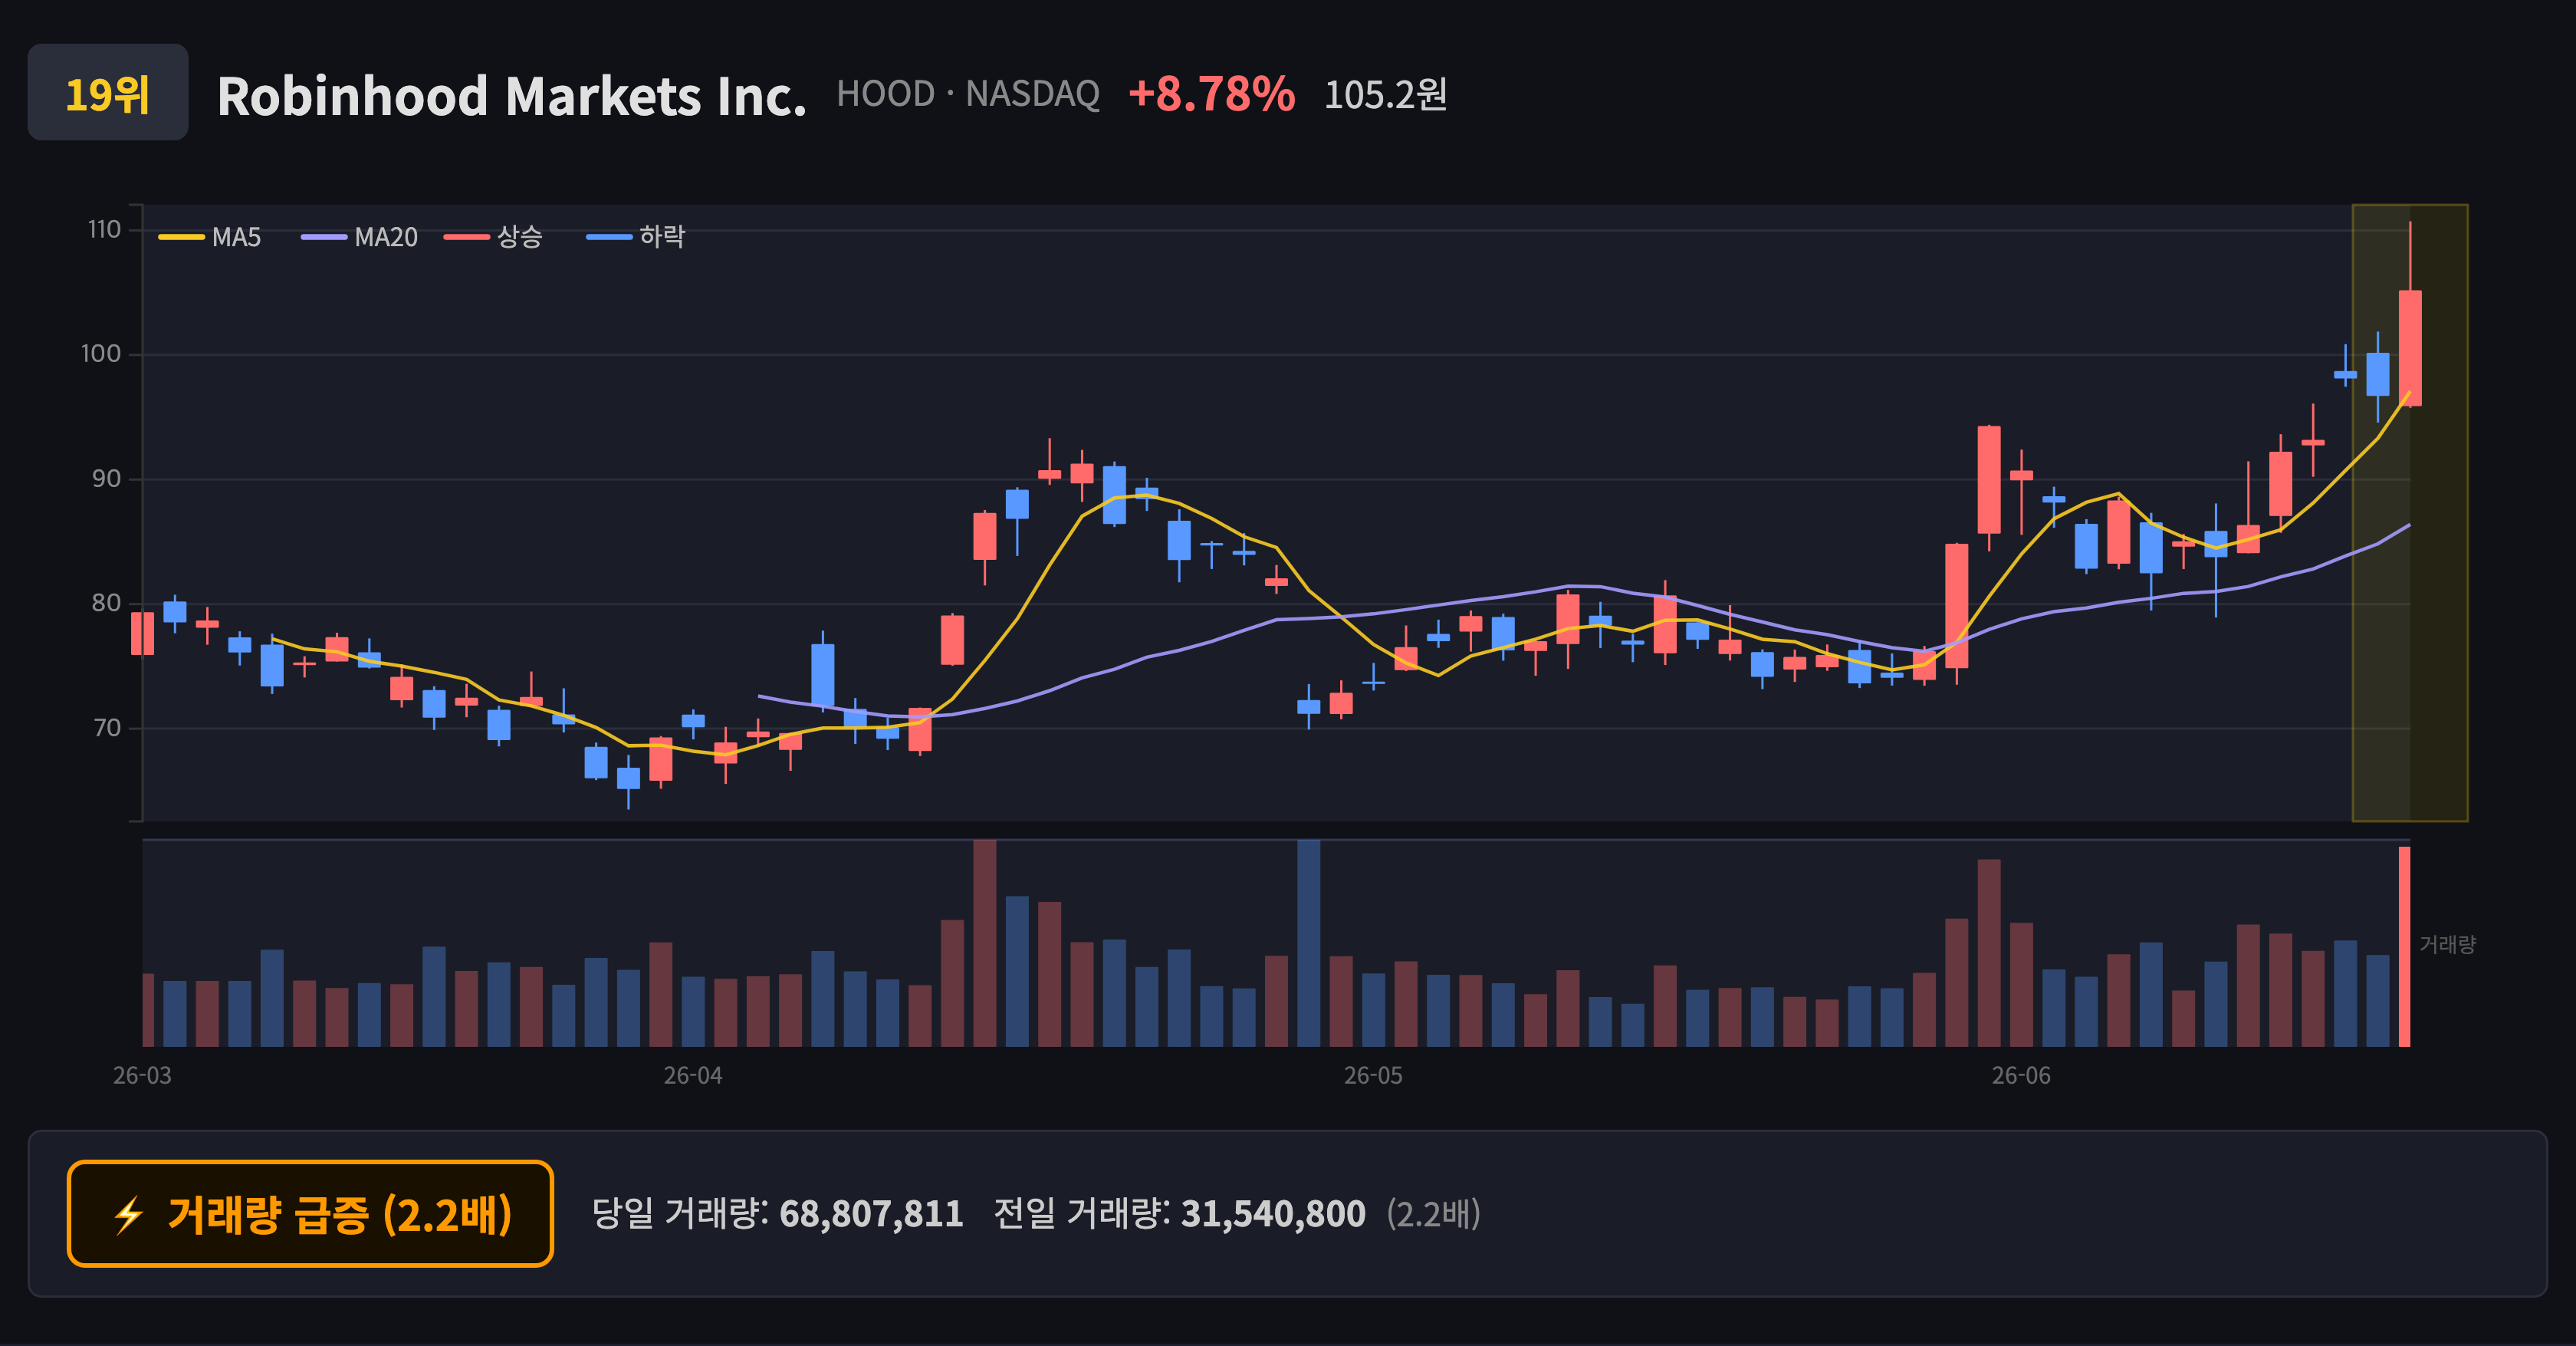Click the 26-06 date axis label
This screenshot has width=2576, height=1346.
coord(2021,1075)
